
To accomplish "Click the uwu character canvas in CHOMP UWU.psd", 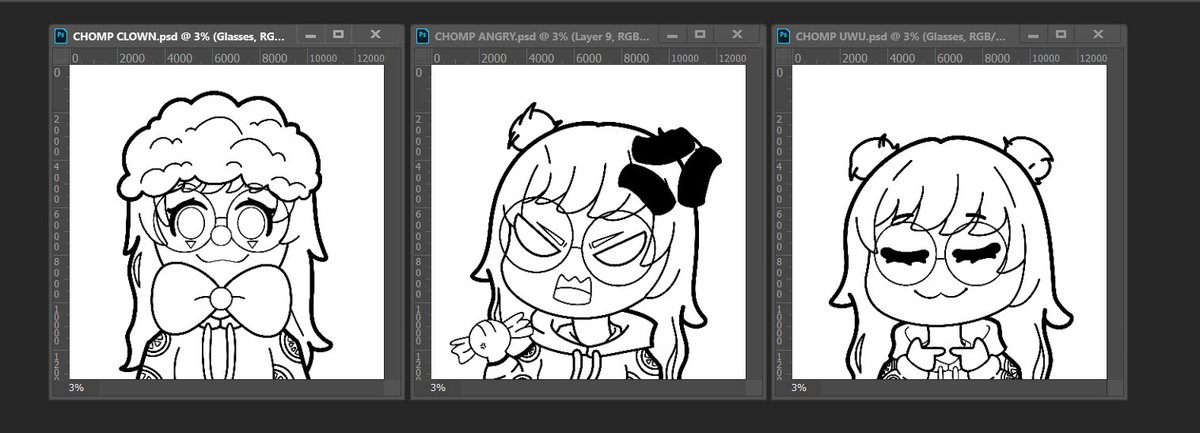I will click(x=949, y=222).
